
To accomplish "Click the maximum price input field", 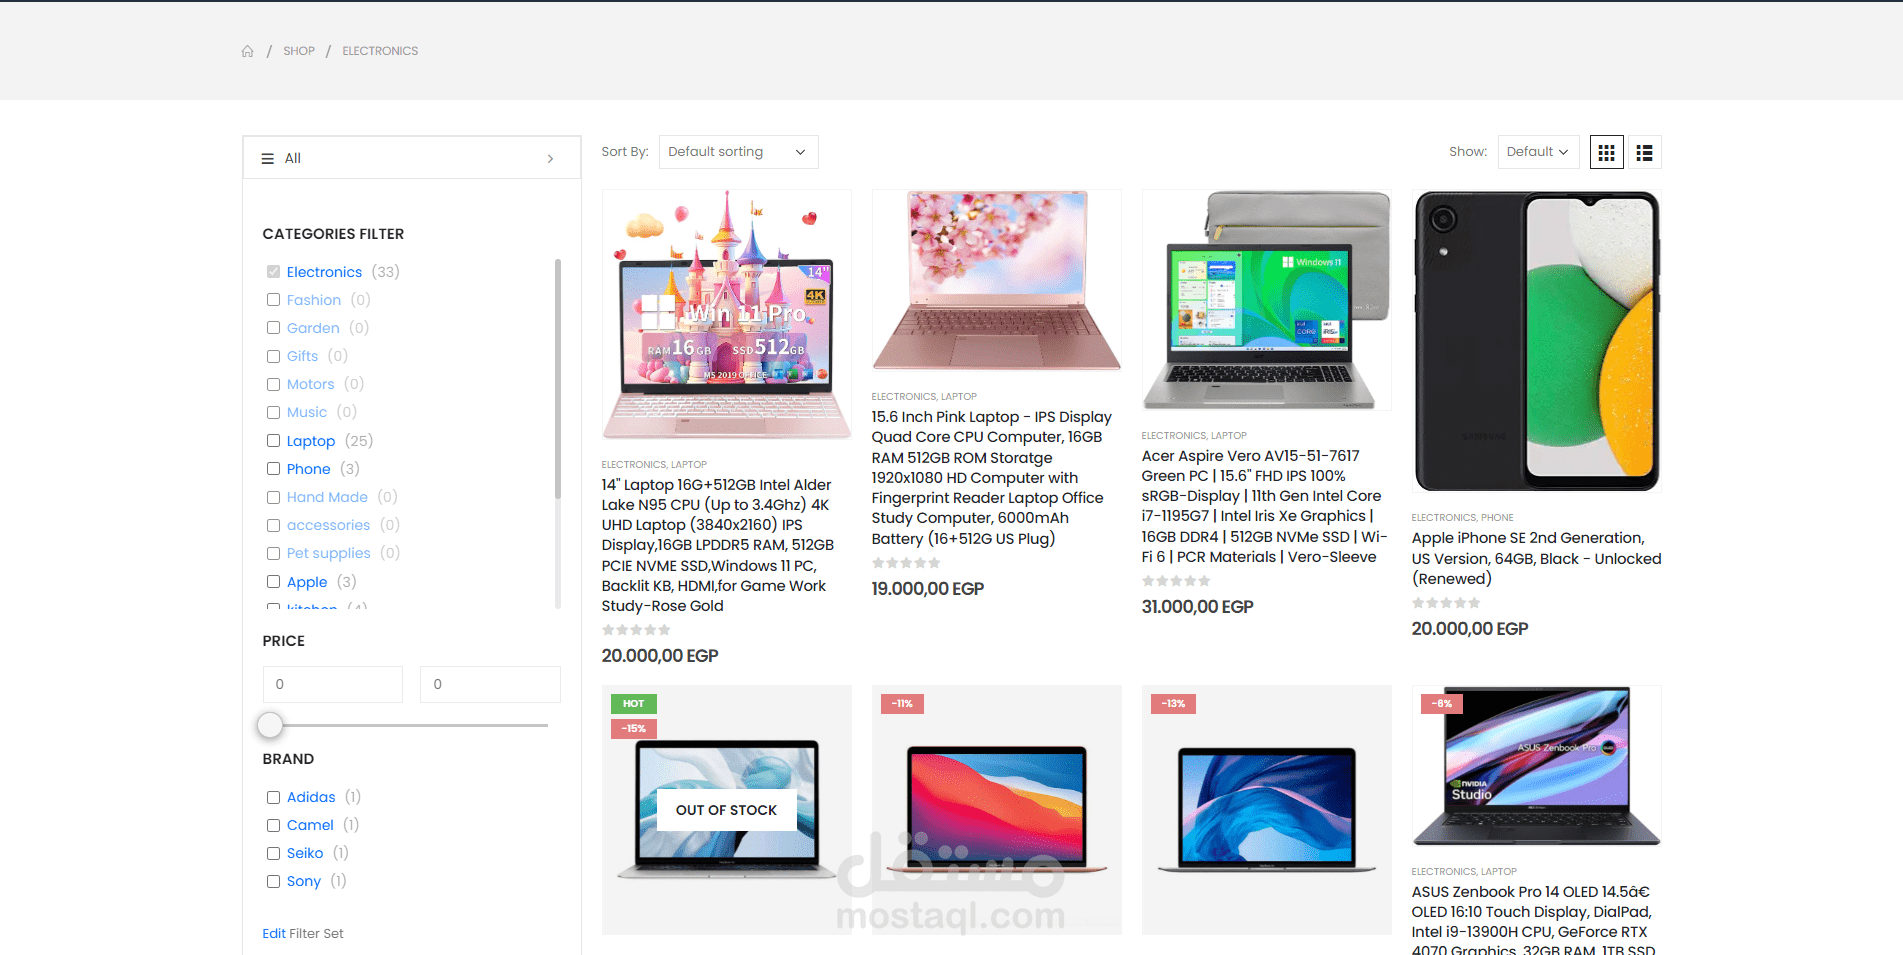I will tap(490, 684).
